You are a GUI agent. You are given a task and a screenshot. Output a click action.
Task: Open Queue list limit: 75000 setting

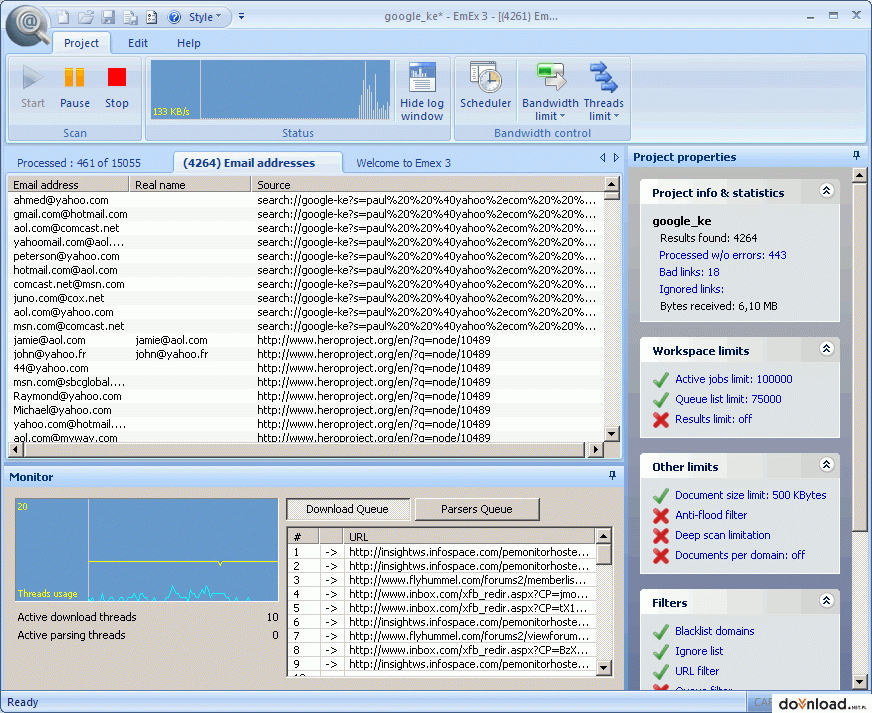tap(728, 399)
